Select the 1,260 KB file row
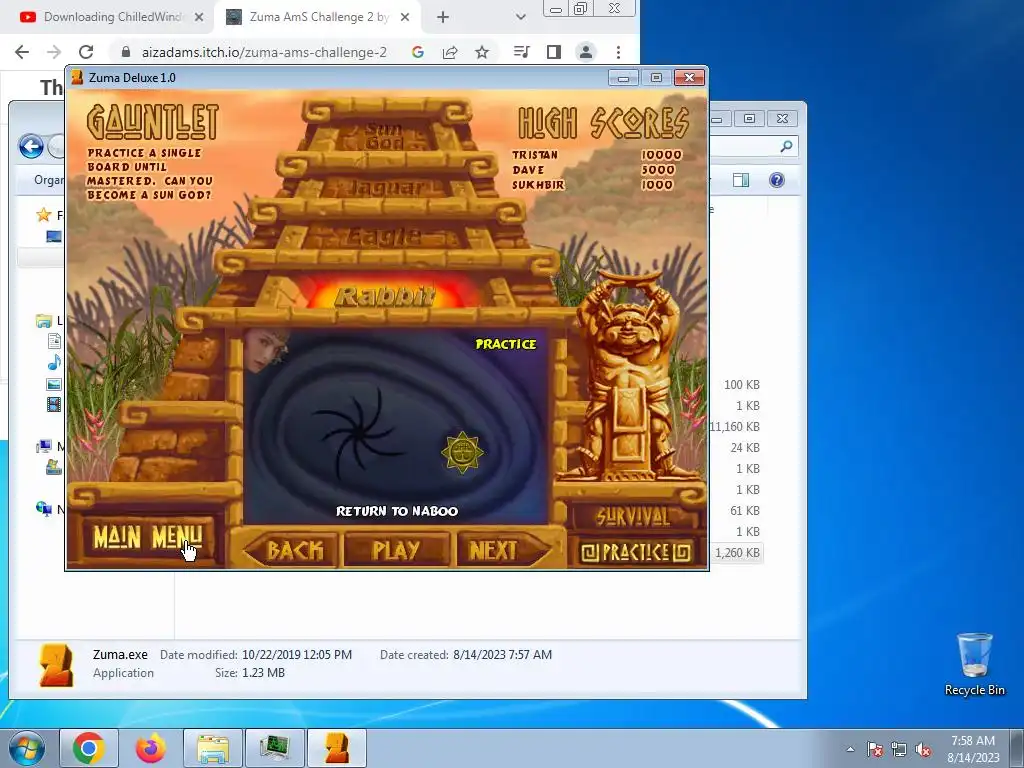 click(735, 552)
